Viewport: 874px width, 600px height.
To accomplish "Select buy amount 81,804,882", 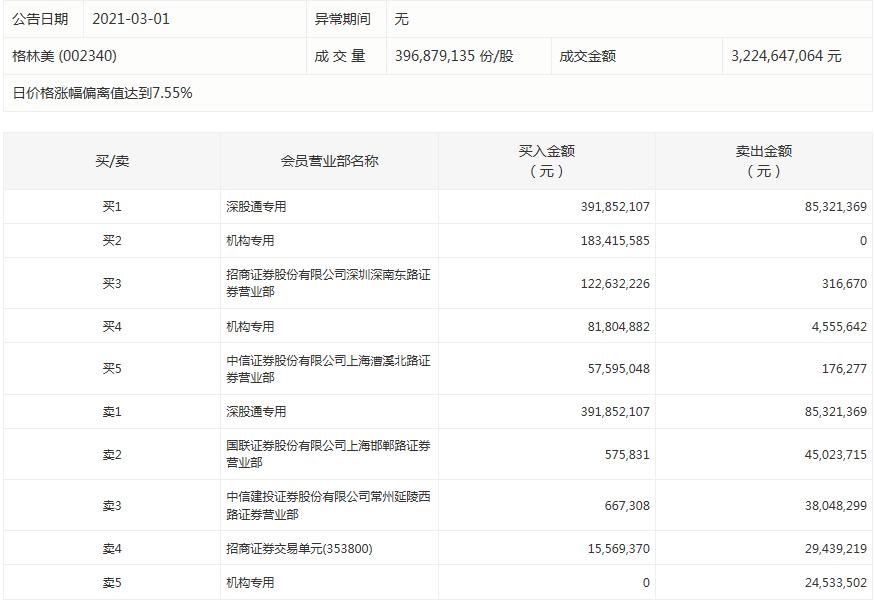I will click(x=618, y=327).
